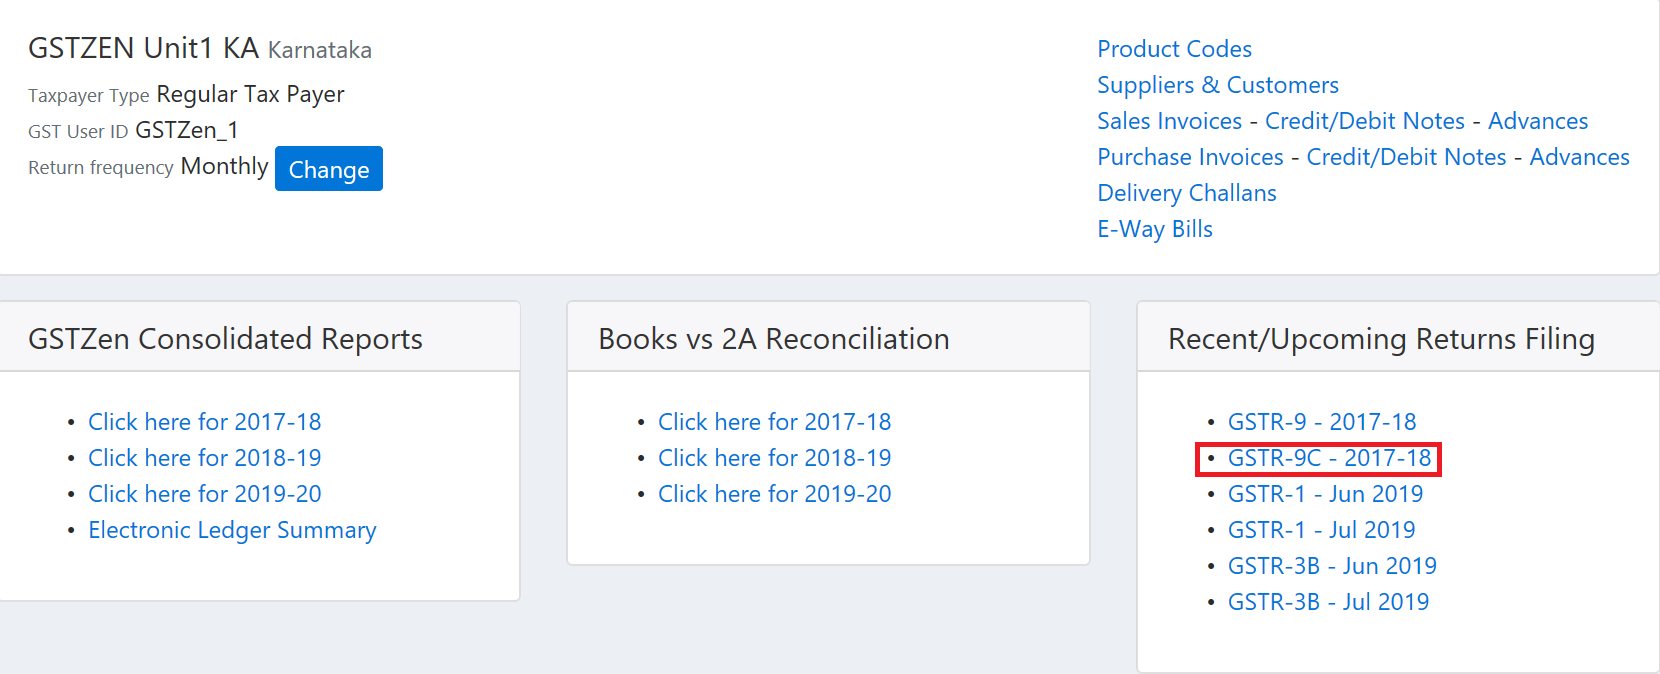Click the Change button for return frequency
The image size is (1660, 674).
click(x=328, y=168)
